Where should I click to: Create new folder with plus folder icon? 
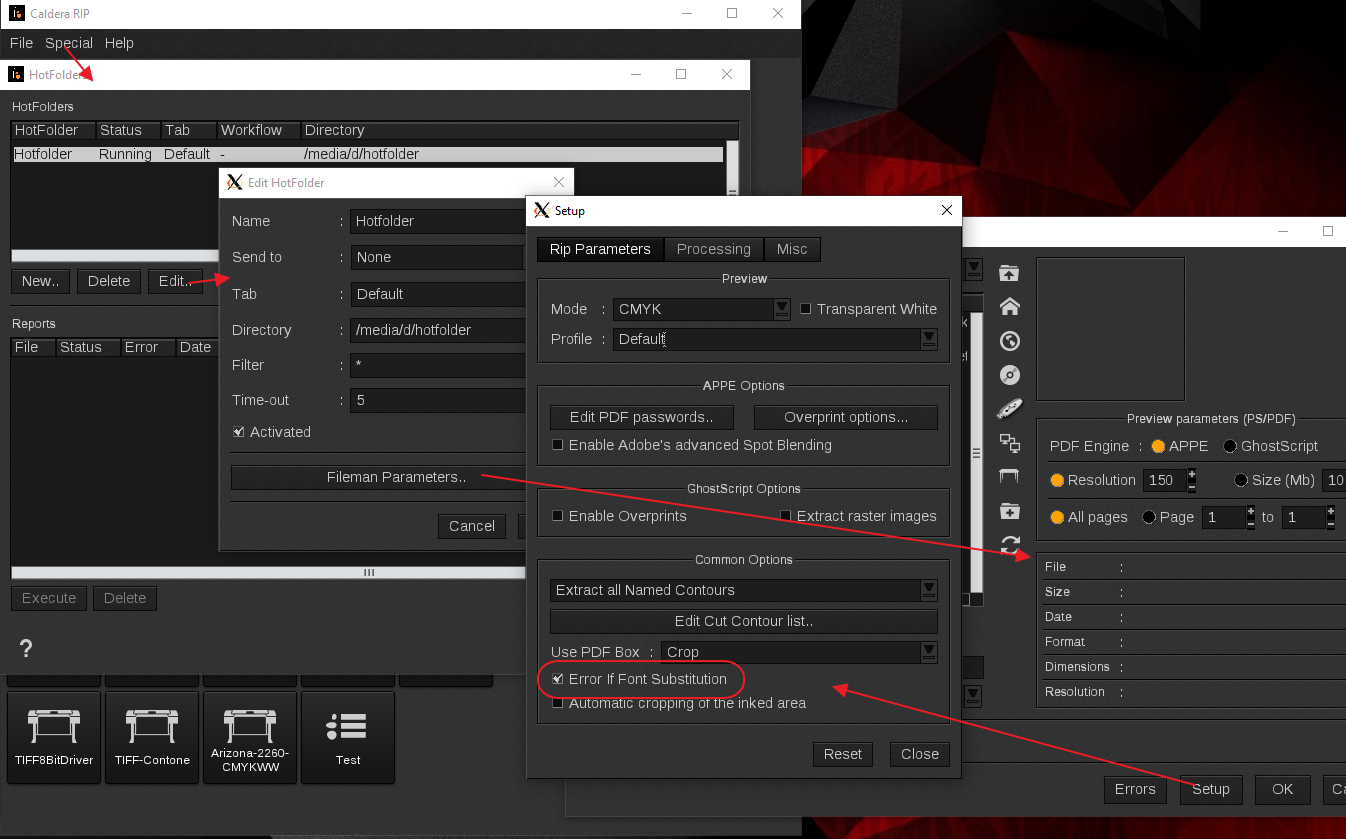[1010, 511]
